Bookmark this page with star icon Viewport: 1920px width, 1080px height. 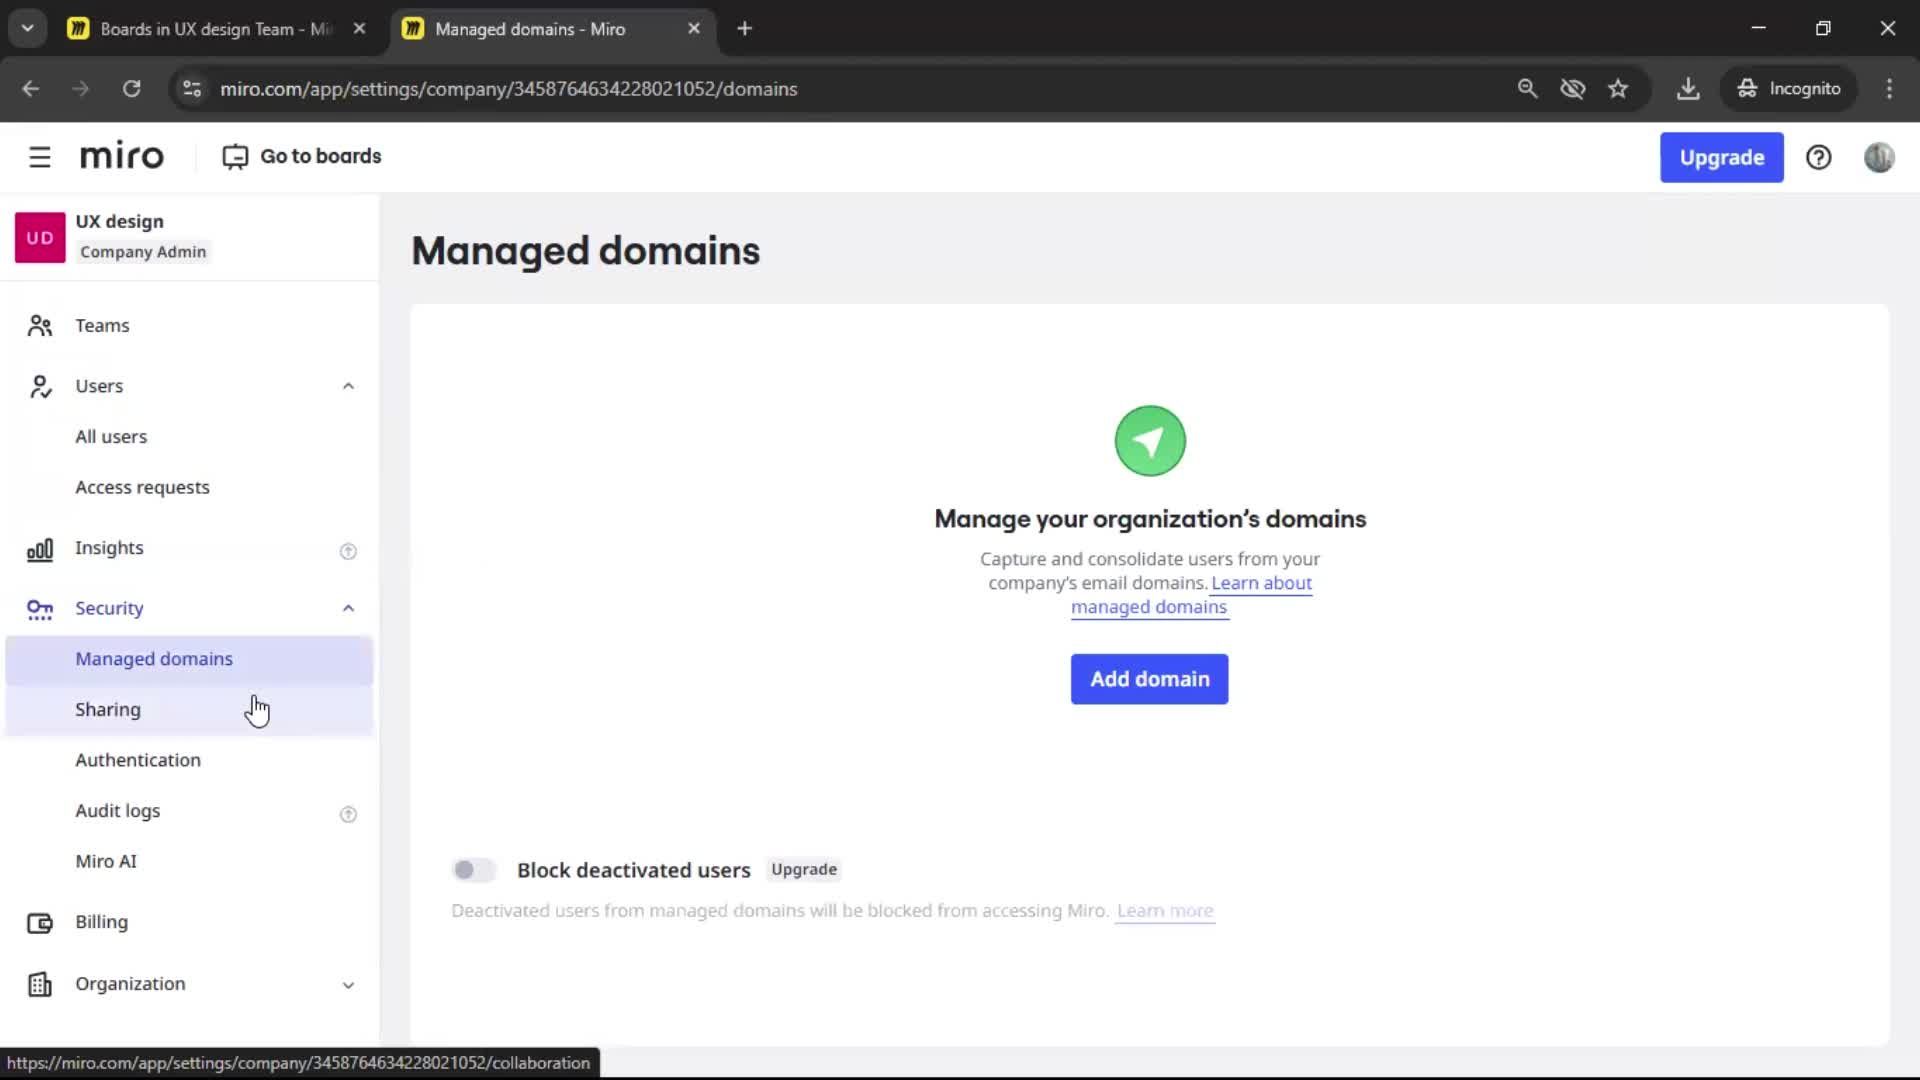coord(1618,89)
